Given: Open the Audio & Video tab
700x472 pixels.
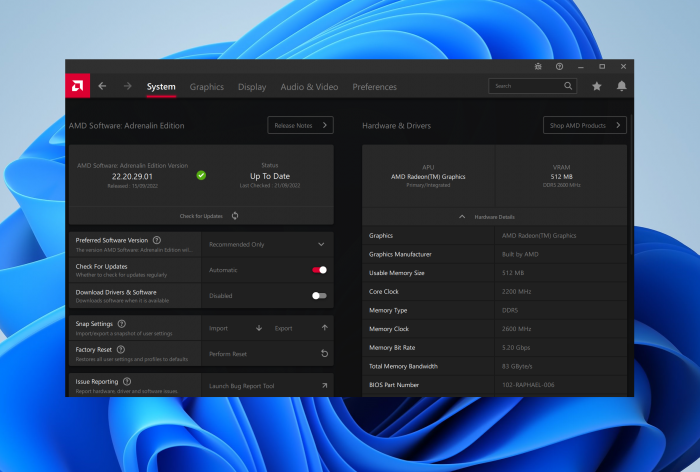Looking at the screenshot, I should (x=309, y=87).
